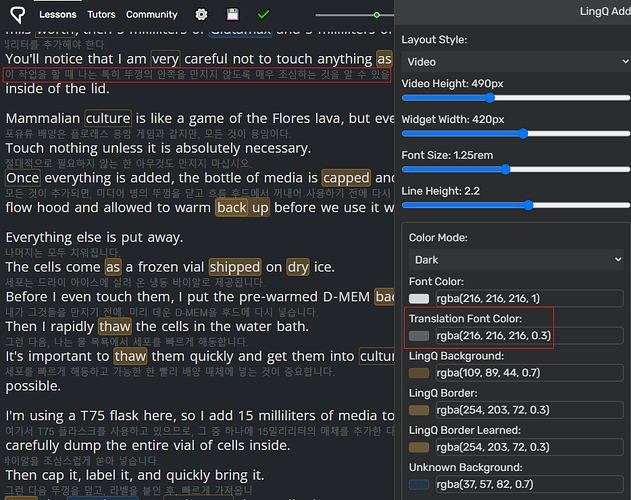The height and width of the screenshot is (500, 631).
Task: Click the lesson progress slider handle
Action: click(x=377, y=15)
